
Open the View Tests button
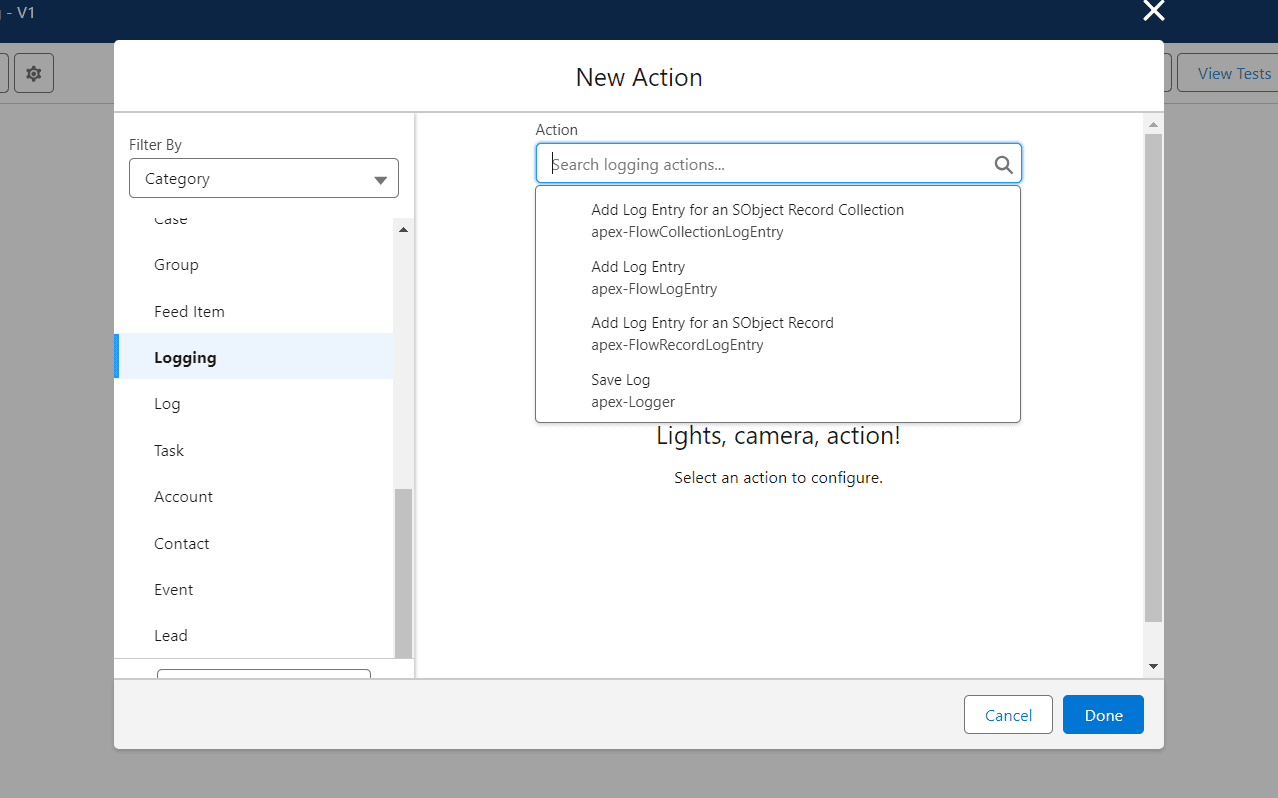click(1228, 73)
